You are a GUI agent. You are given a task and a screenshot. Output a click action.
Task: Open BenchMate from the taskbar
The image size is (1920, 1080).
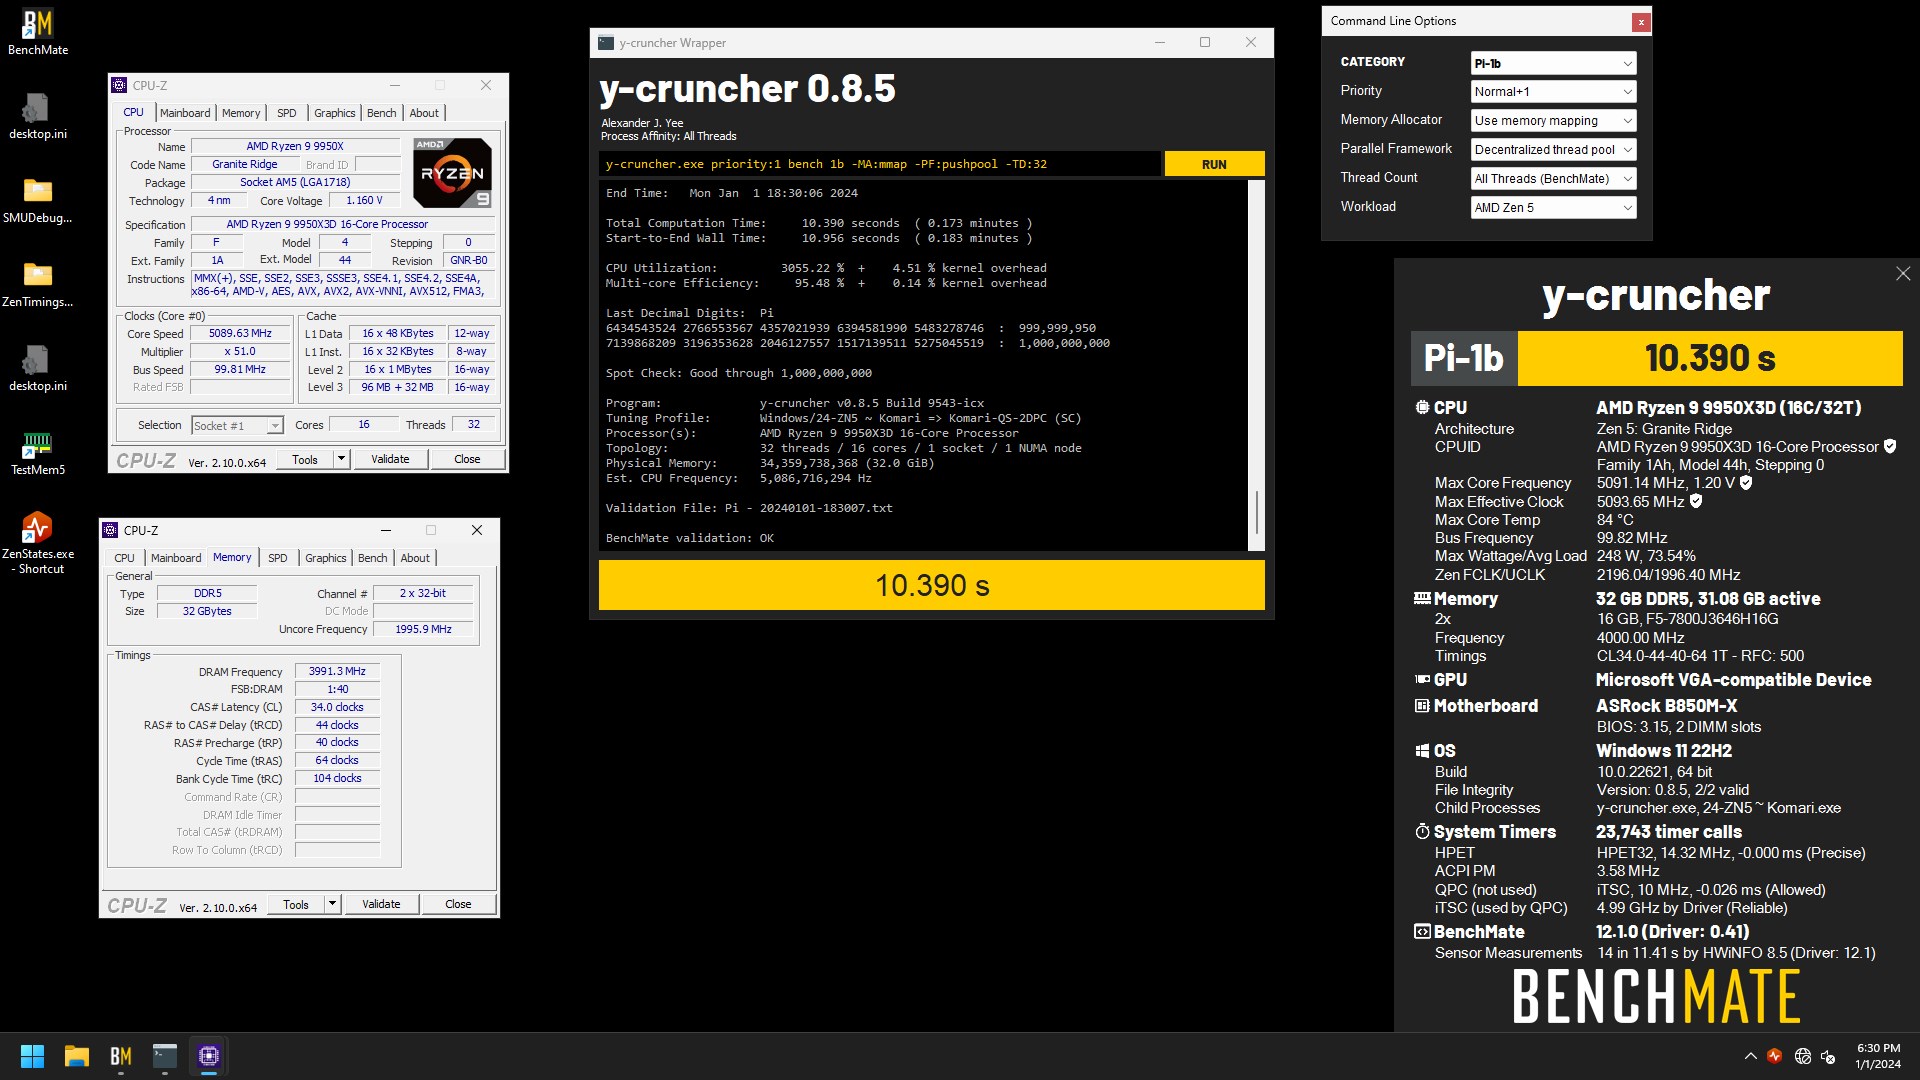click(x=121, y=1056)
